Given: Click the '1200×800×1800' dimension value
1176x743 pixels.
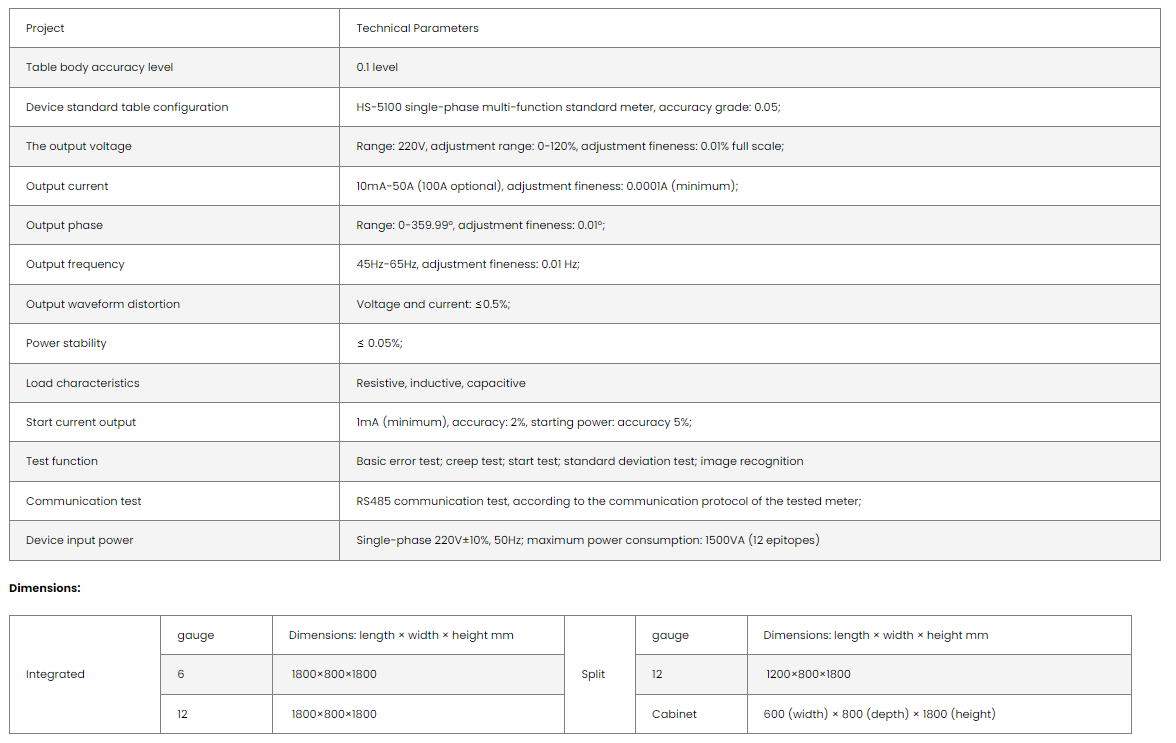Looking at the screenshot, I should click(808, 674).
